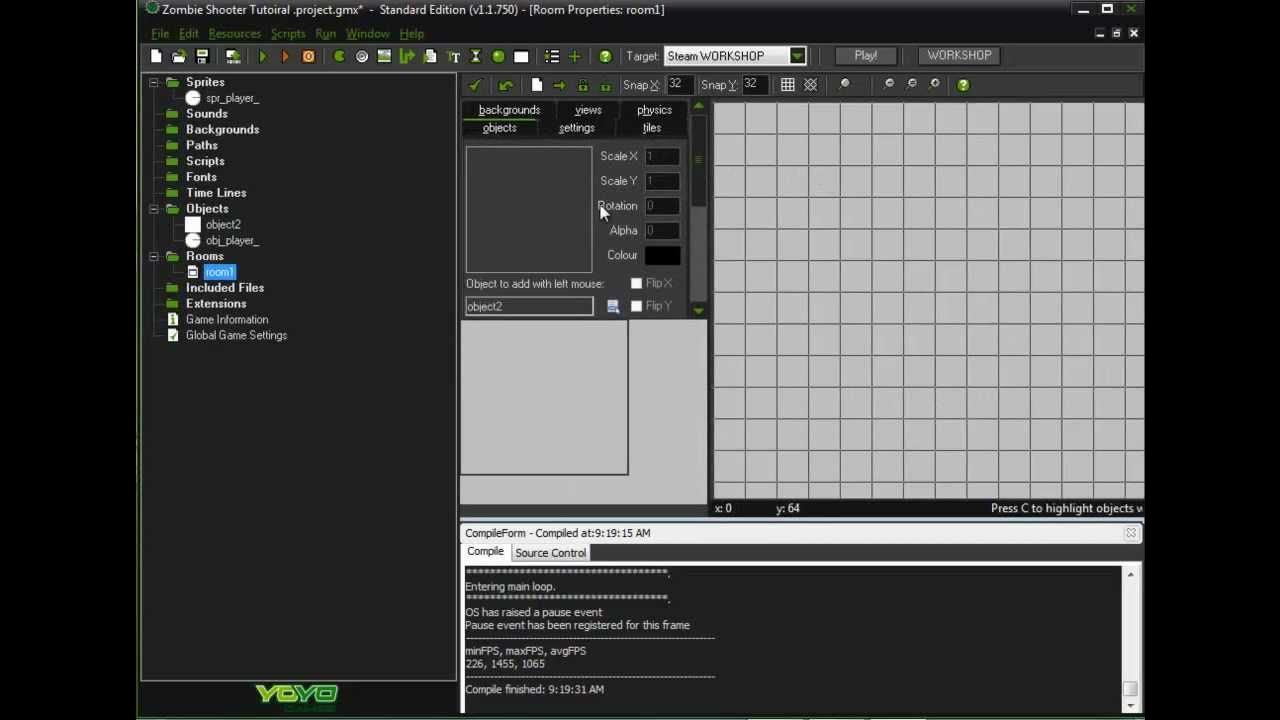
Task: Unlock all instances with open padlock
Action: pos(605,85)
